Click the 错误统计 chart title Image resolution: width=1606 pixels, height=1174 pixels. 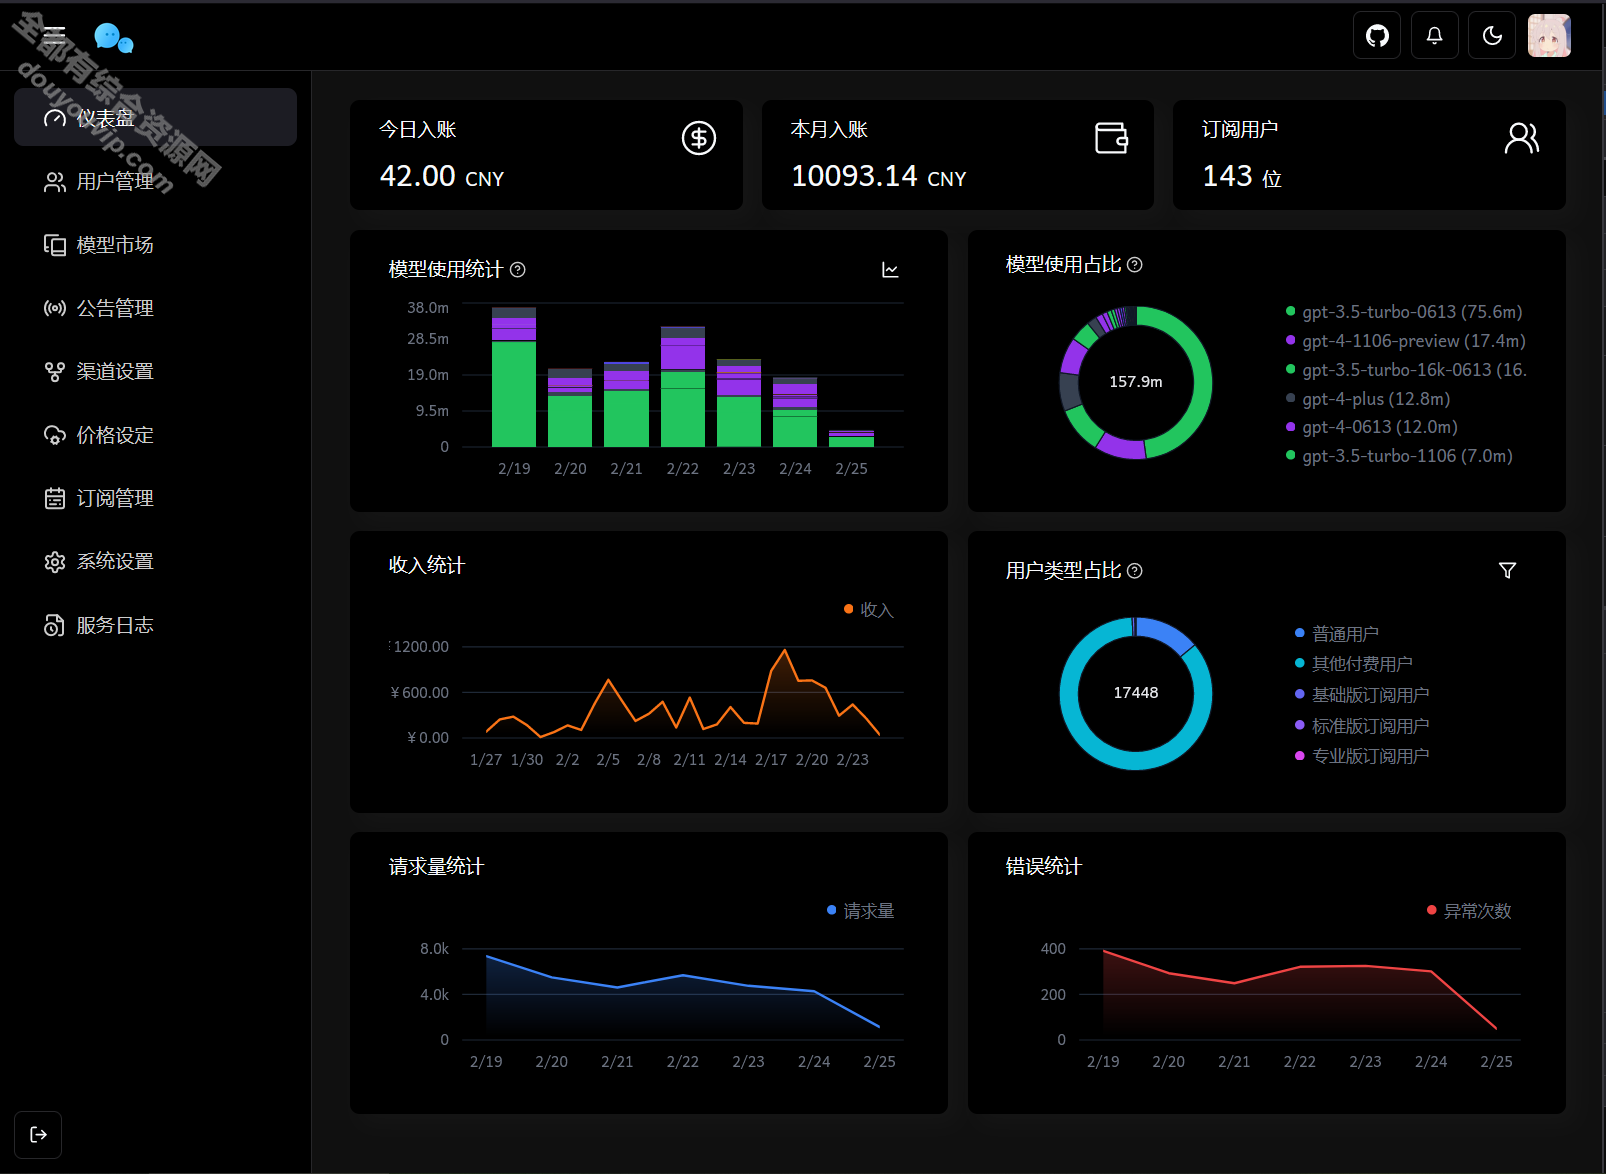(x=1043, y=866)
